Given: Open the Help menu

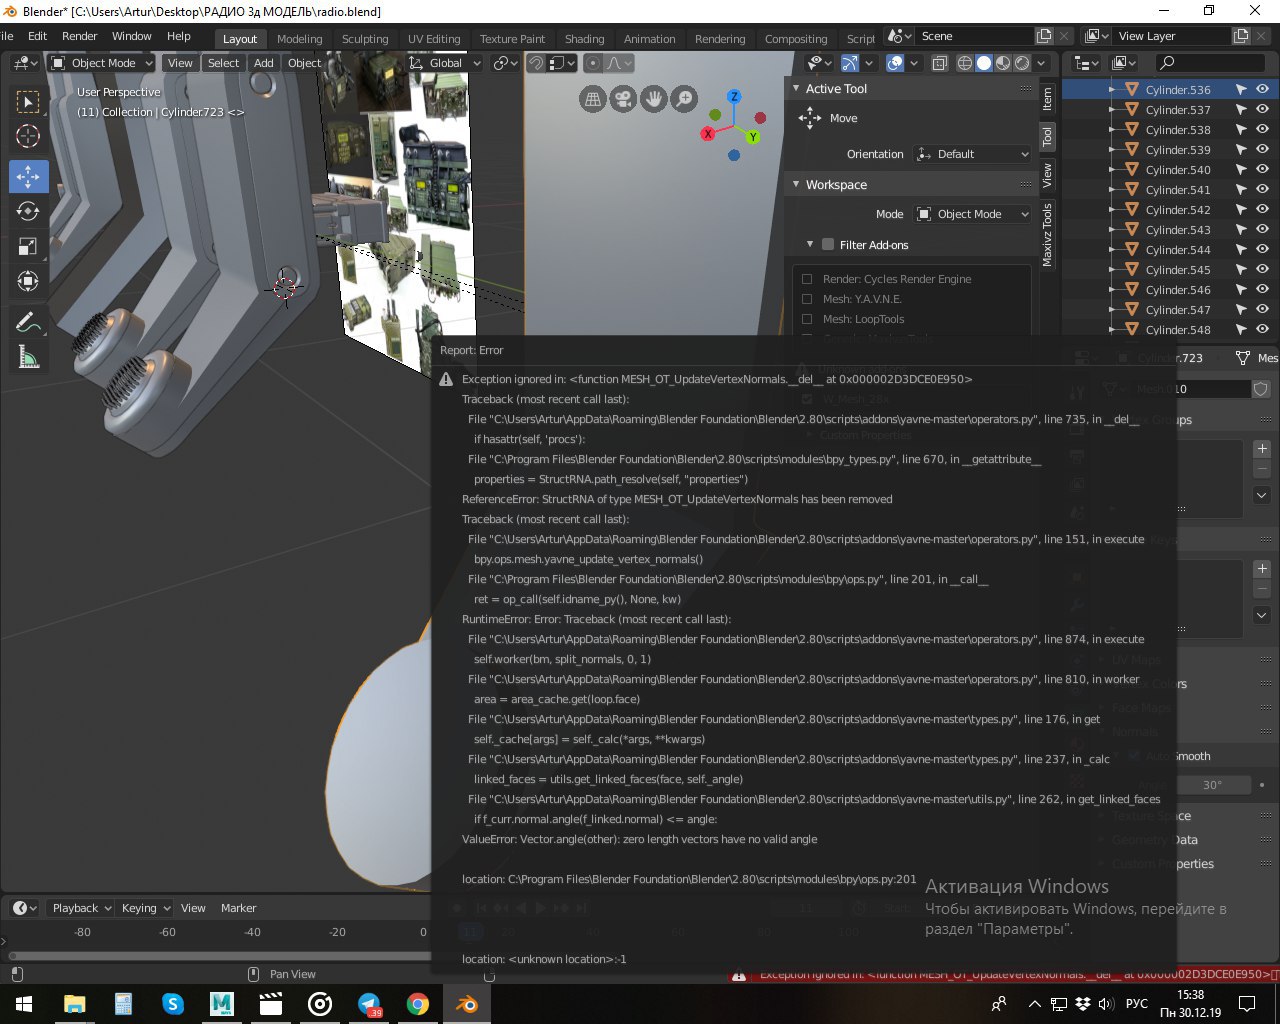Looking at the screenshot, I should click(x=179, y=36).
